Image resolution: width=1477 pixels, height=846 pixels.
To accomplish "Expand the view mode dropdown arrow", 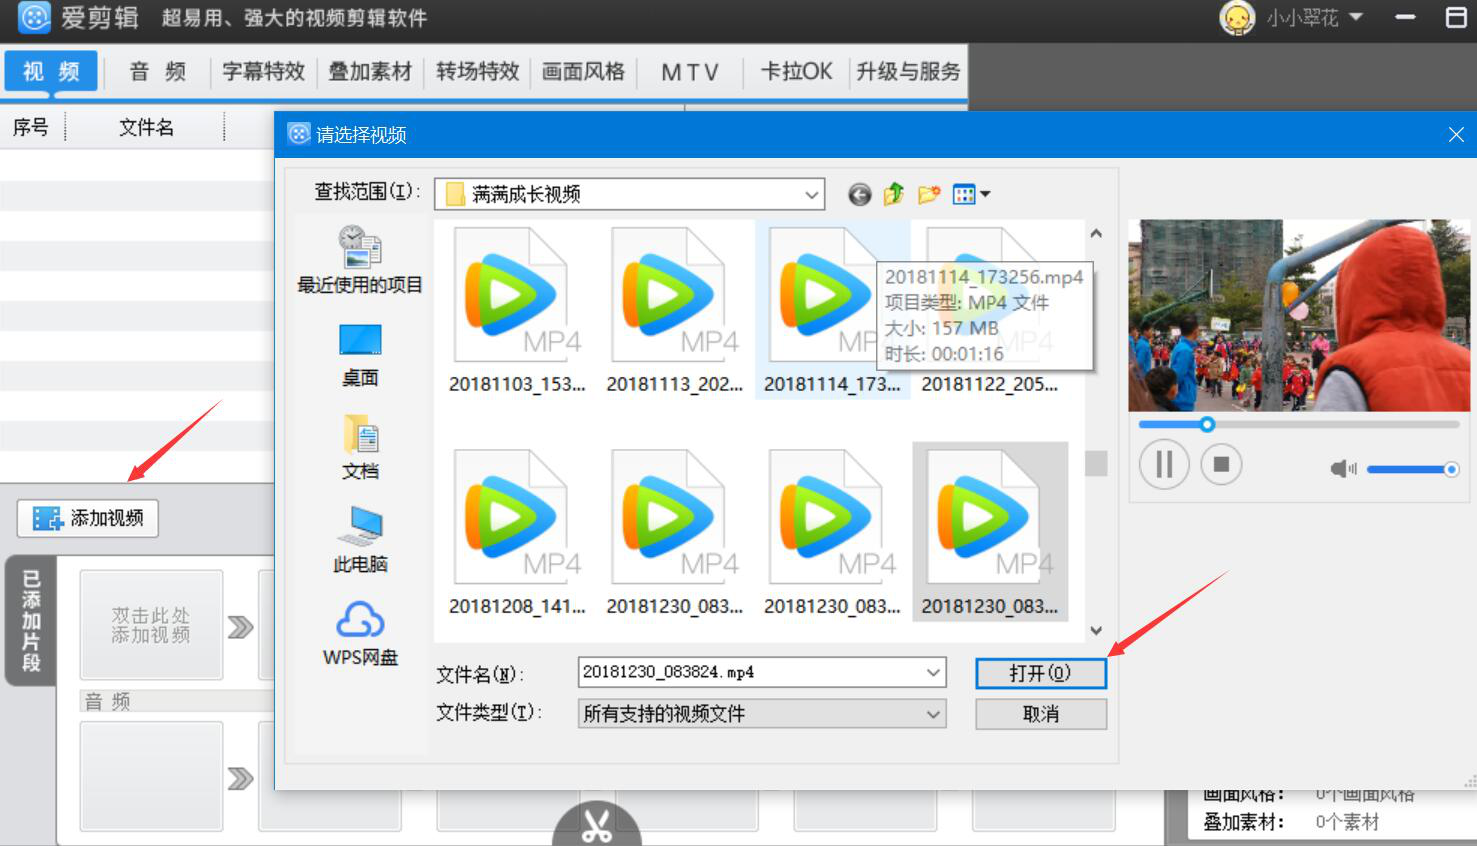I will [984, 194].
